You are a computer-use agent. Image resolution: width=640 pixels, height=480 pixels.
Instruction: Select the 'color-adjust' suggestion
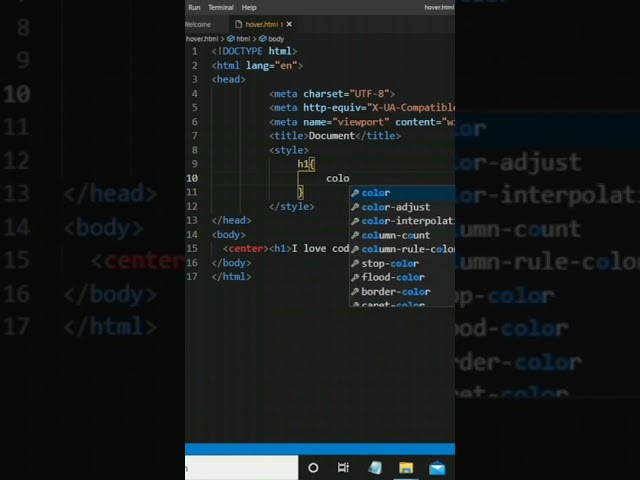[x=402, y=207]
